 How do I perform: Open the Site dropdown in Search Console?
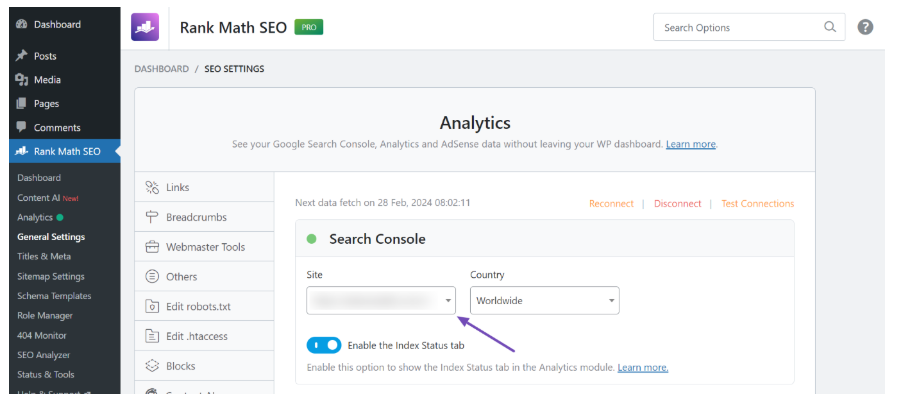pos(381,300)
